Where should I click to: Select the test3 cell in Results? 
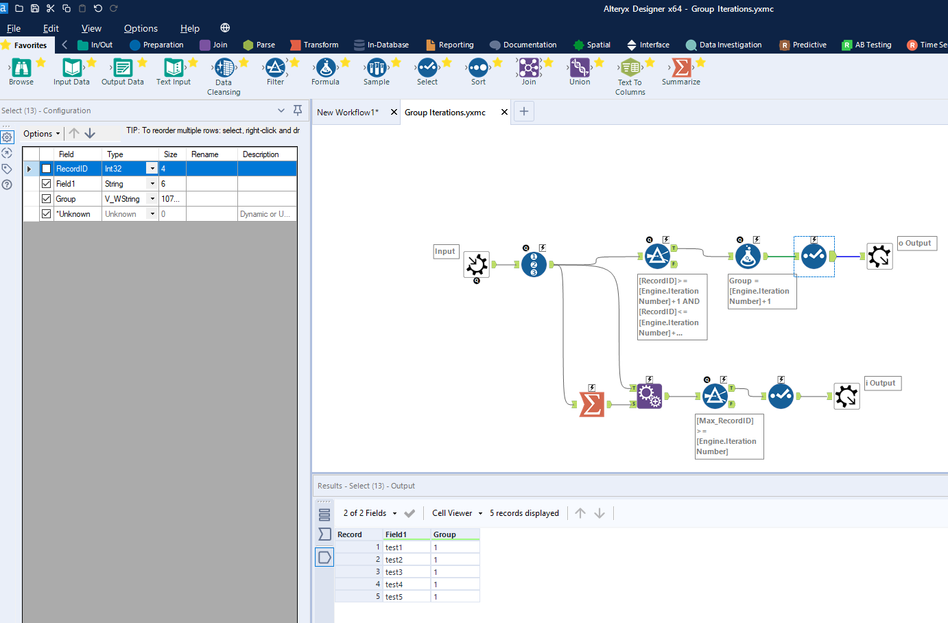[407, 572]
